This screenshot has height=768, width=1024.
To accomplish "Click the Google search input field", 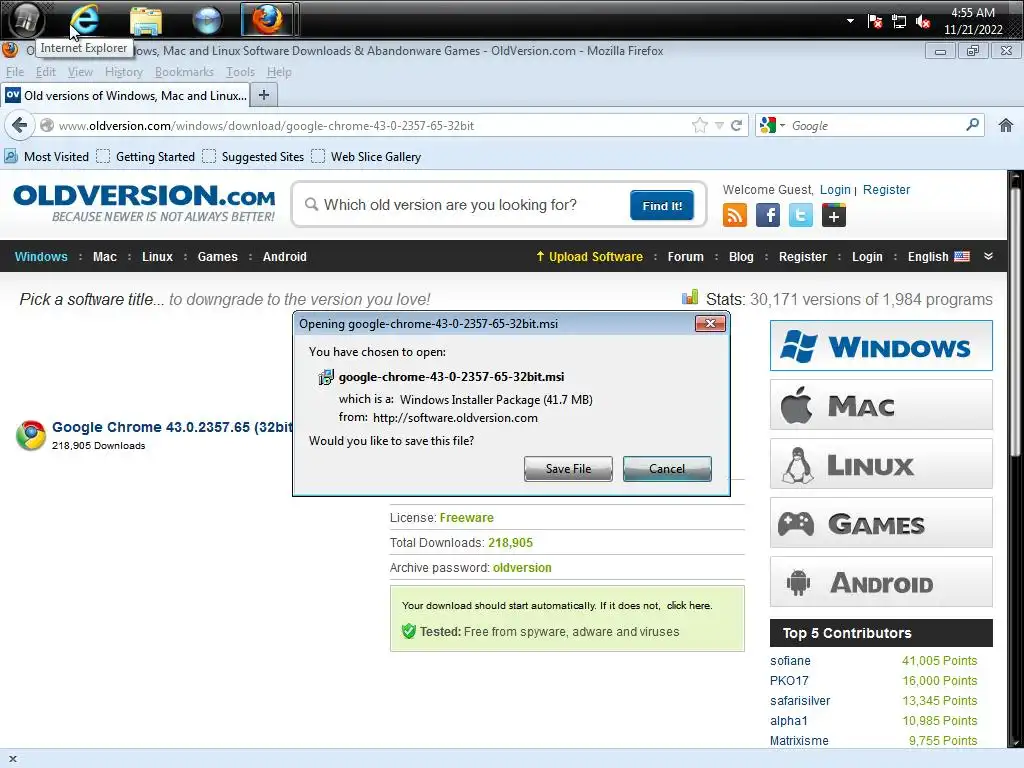I will coord(875,125).
